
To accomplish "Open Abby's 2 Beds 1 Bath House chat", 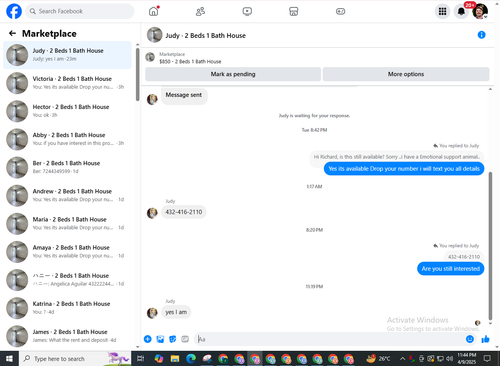I will (68, 139).
